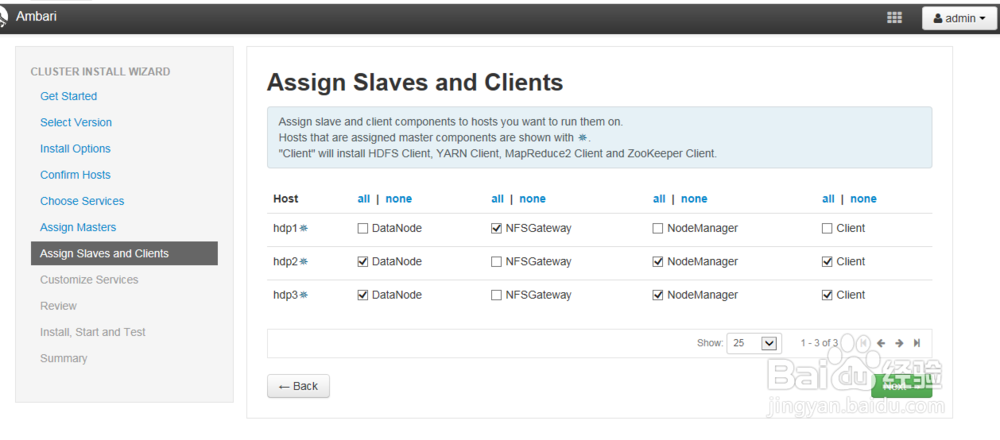The width and height of the screenshot is (1000, 440).
Task: Go to next page using right arrow
Action: [899, 343]
